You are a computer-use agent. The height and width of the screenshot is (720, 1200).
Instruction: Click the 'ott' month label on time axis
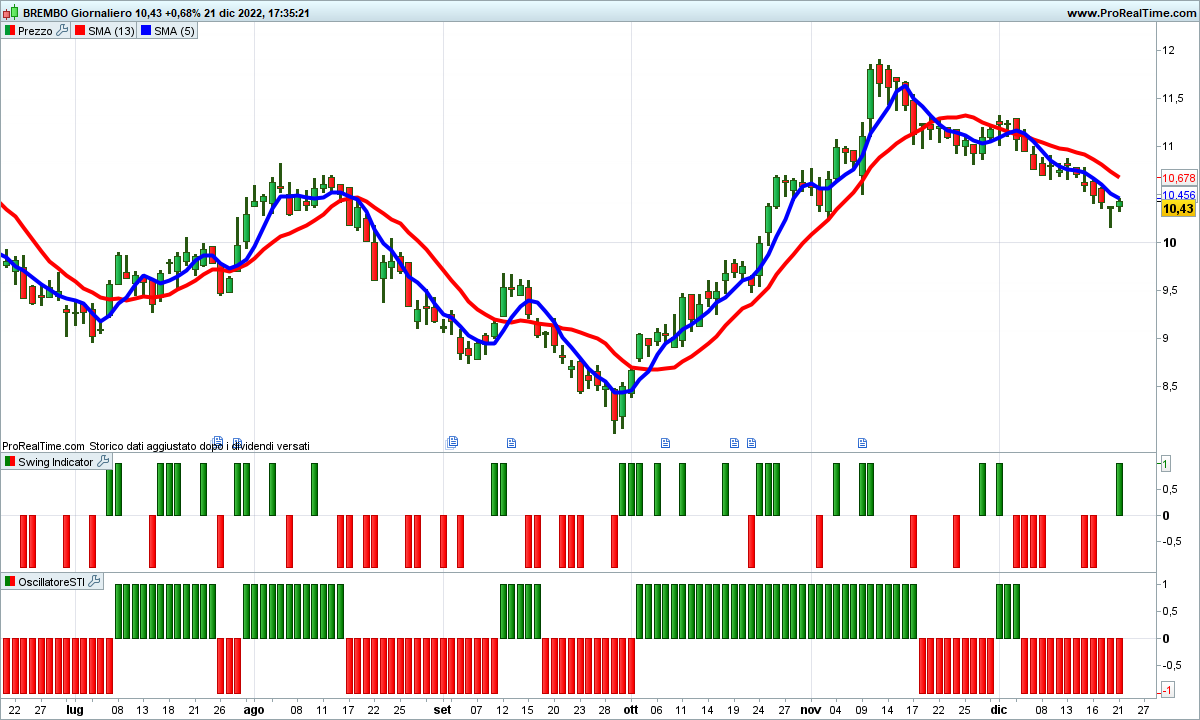[630, 709]
